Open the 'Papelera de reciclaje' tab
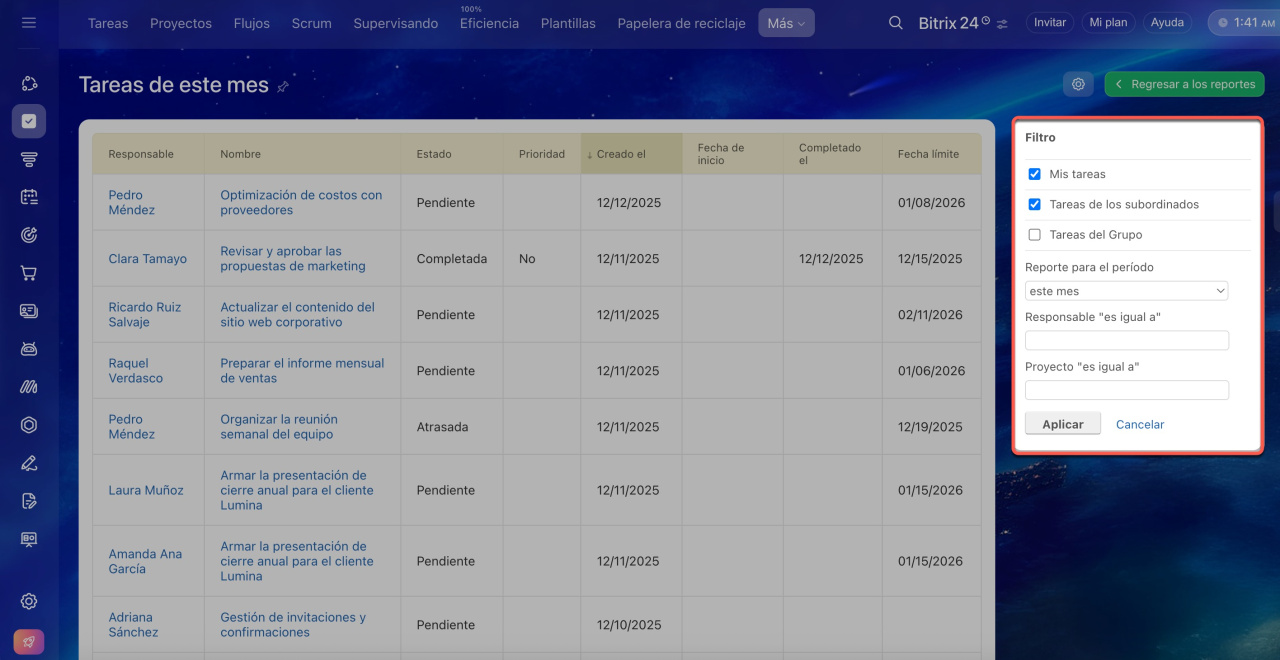 pyautogui.click(x=681, y=23)
